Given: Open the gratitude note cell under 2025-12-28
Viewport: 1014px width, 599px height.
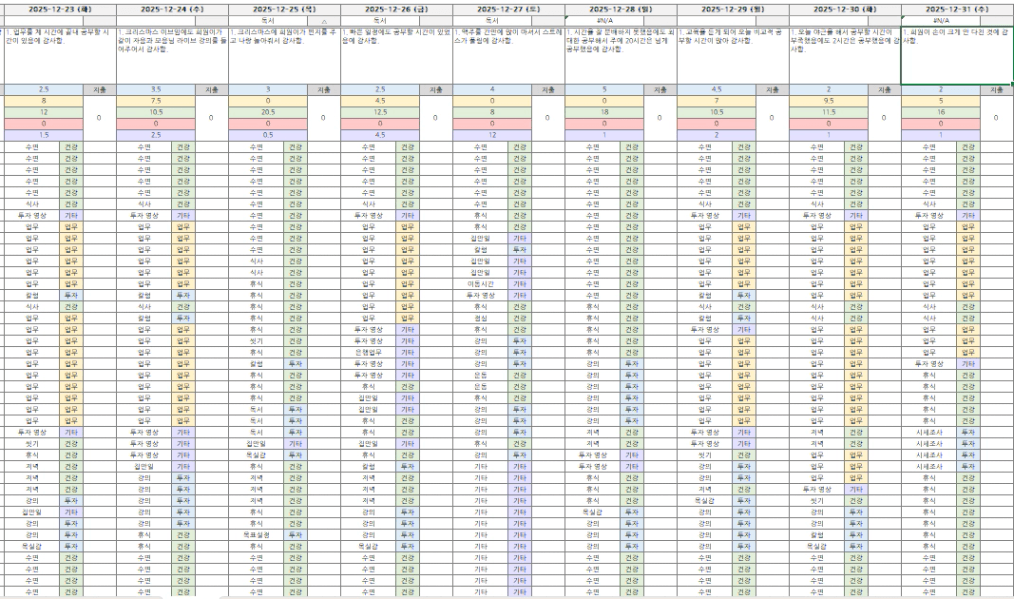Looking at the screenshot, I should tap(621, 56).
